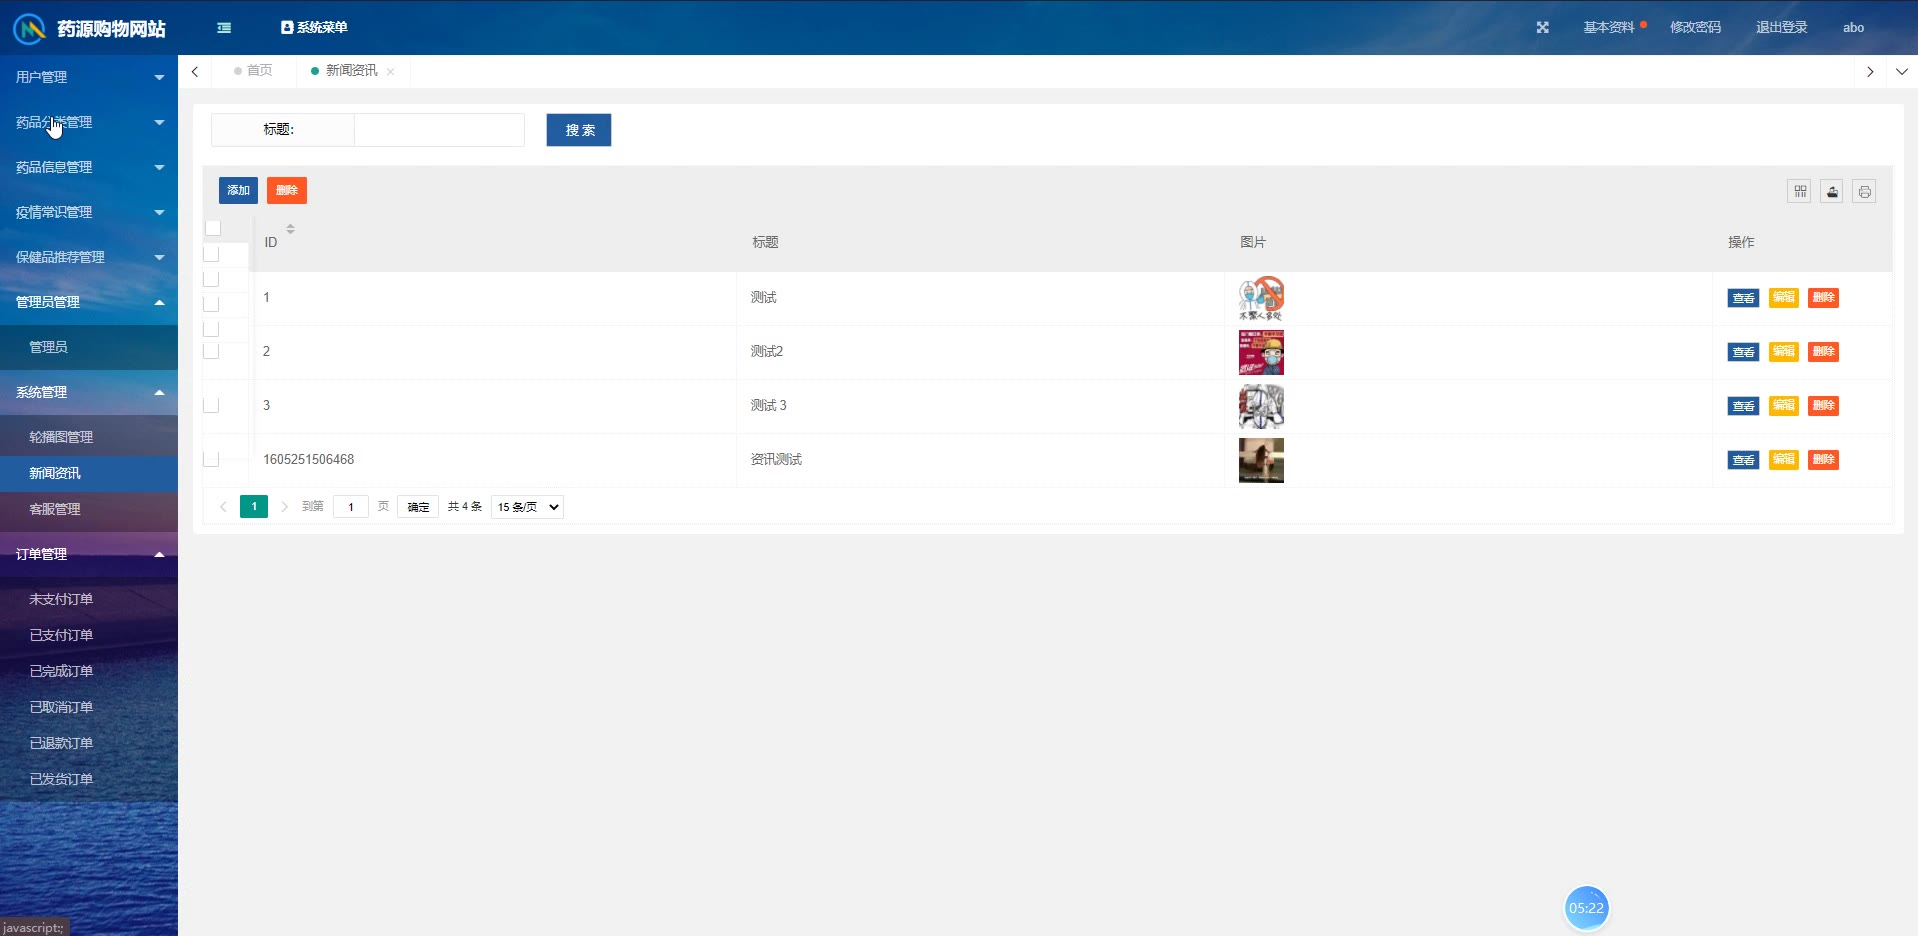Click the page number jump input

point(351,507)
